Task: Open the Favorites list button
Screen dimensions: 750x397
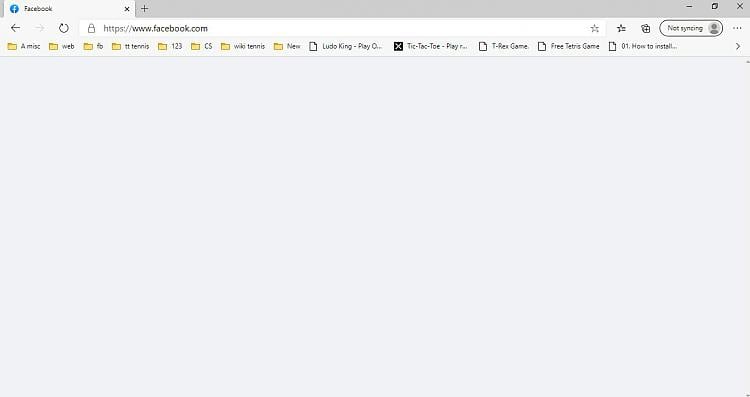Action: 621,28
